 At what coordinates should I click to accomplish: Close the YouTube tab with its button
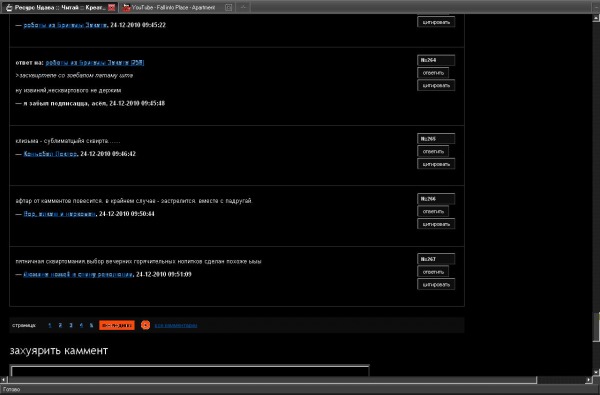(x=228, y=7)
